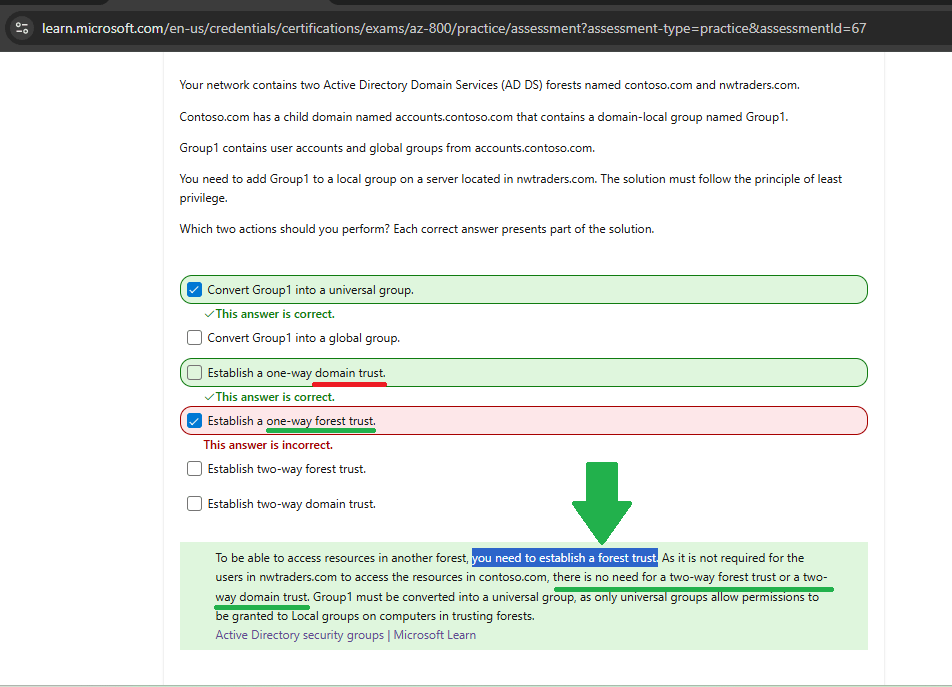Select the learn.microsoft.com URL in address bar

tap(454, 28)
